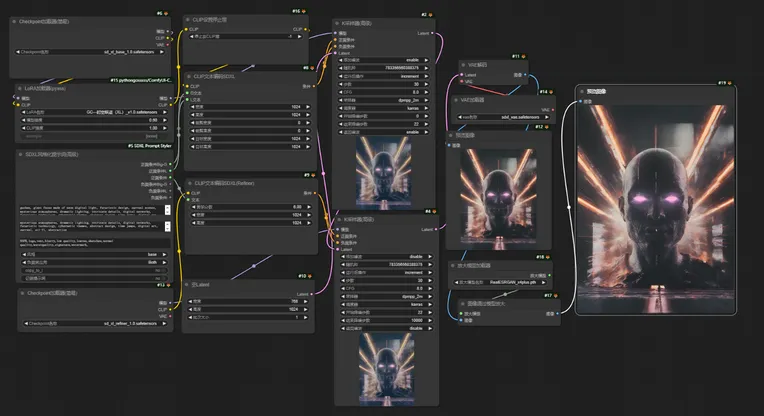
Task: Open the RealESRGAN upscale model name dropdown
Action: (x=509, y=283)
